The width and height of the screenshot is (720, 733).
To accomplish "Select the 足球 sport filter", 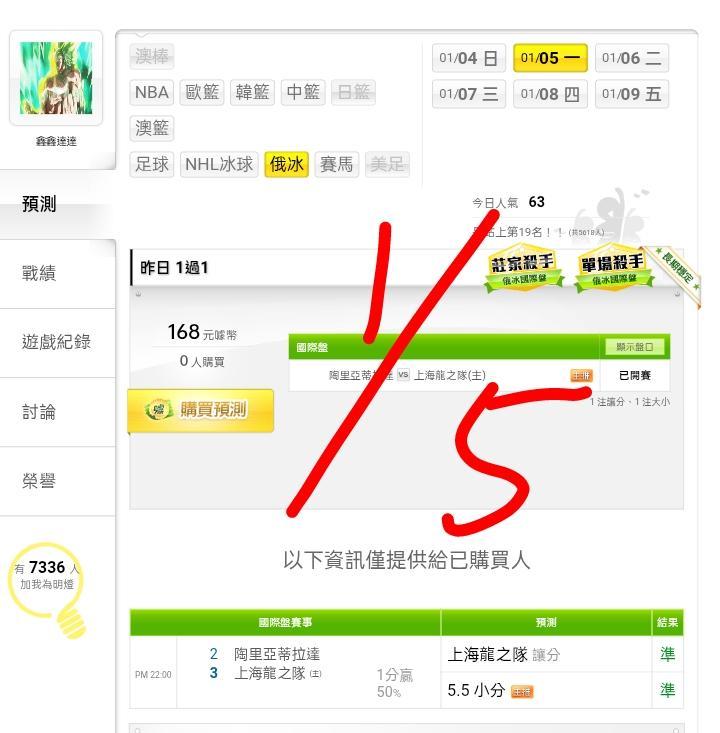I will point(151,164).
